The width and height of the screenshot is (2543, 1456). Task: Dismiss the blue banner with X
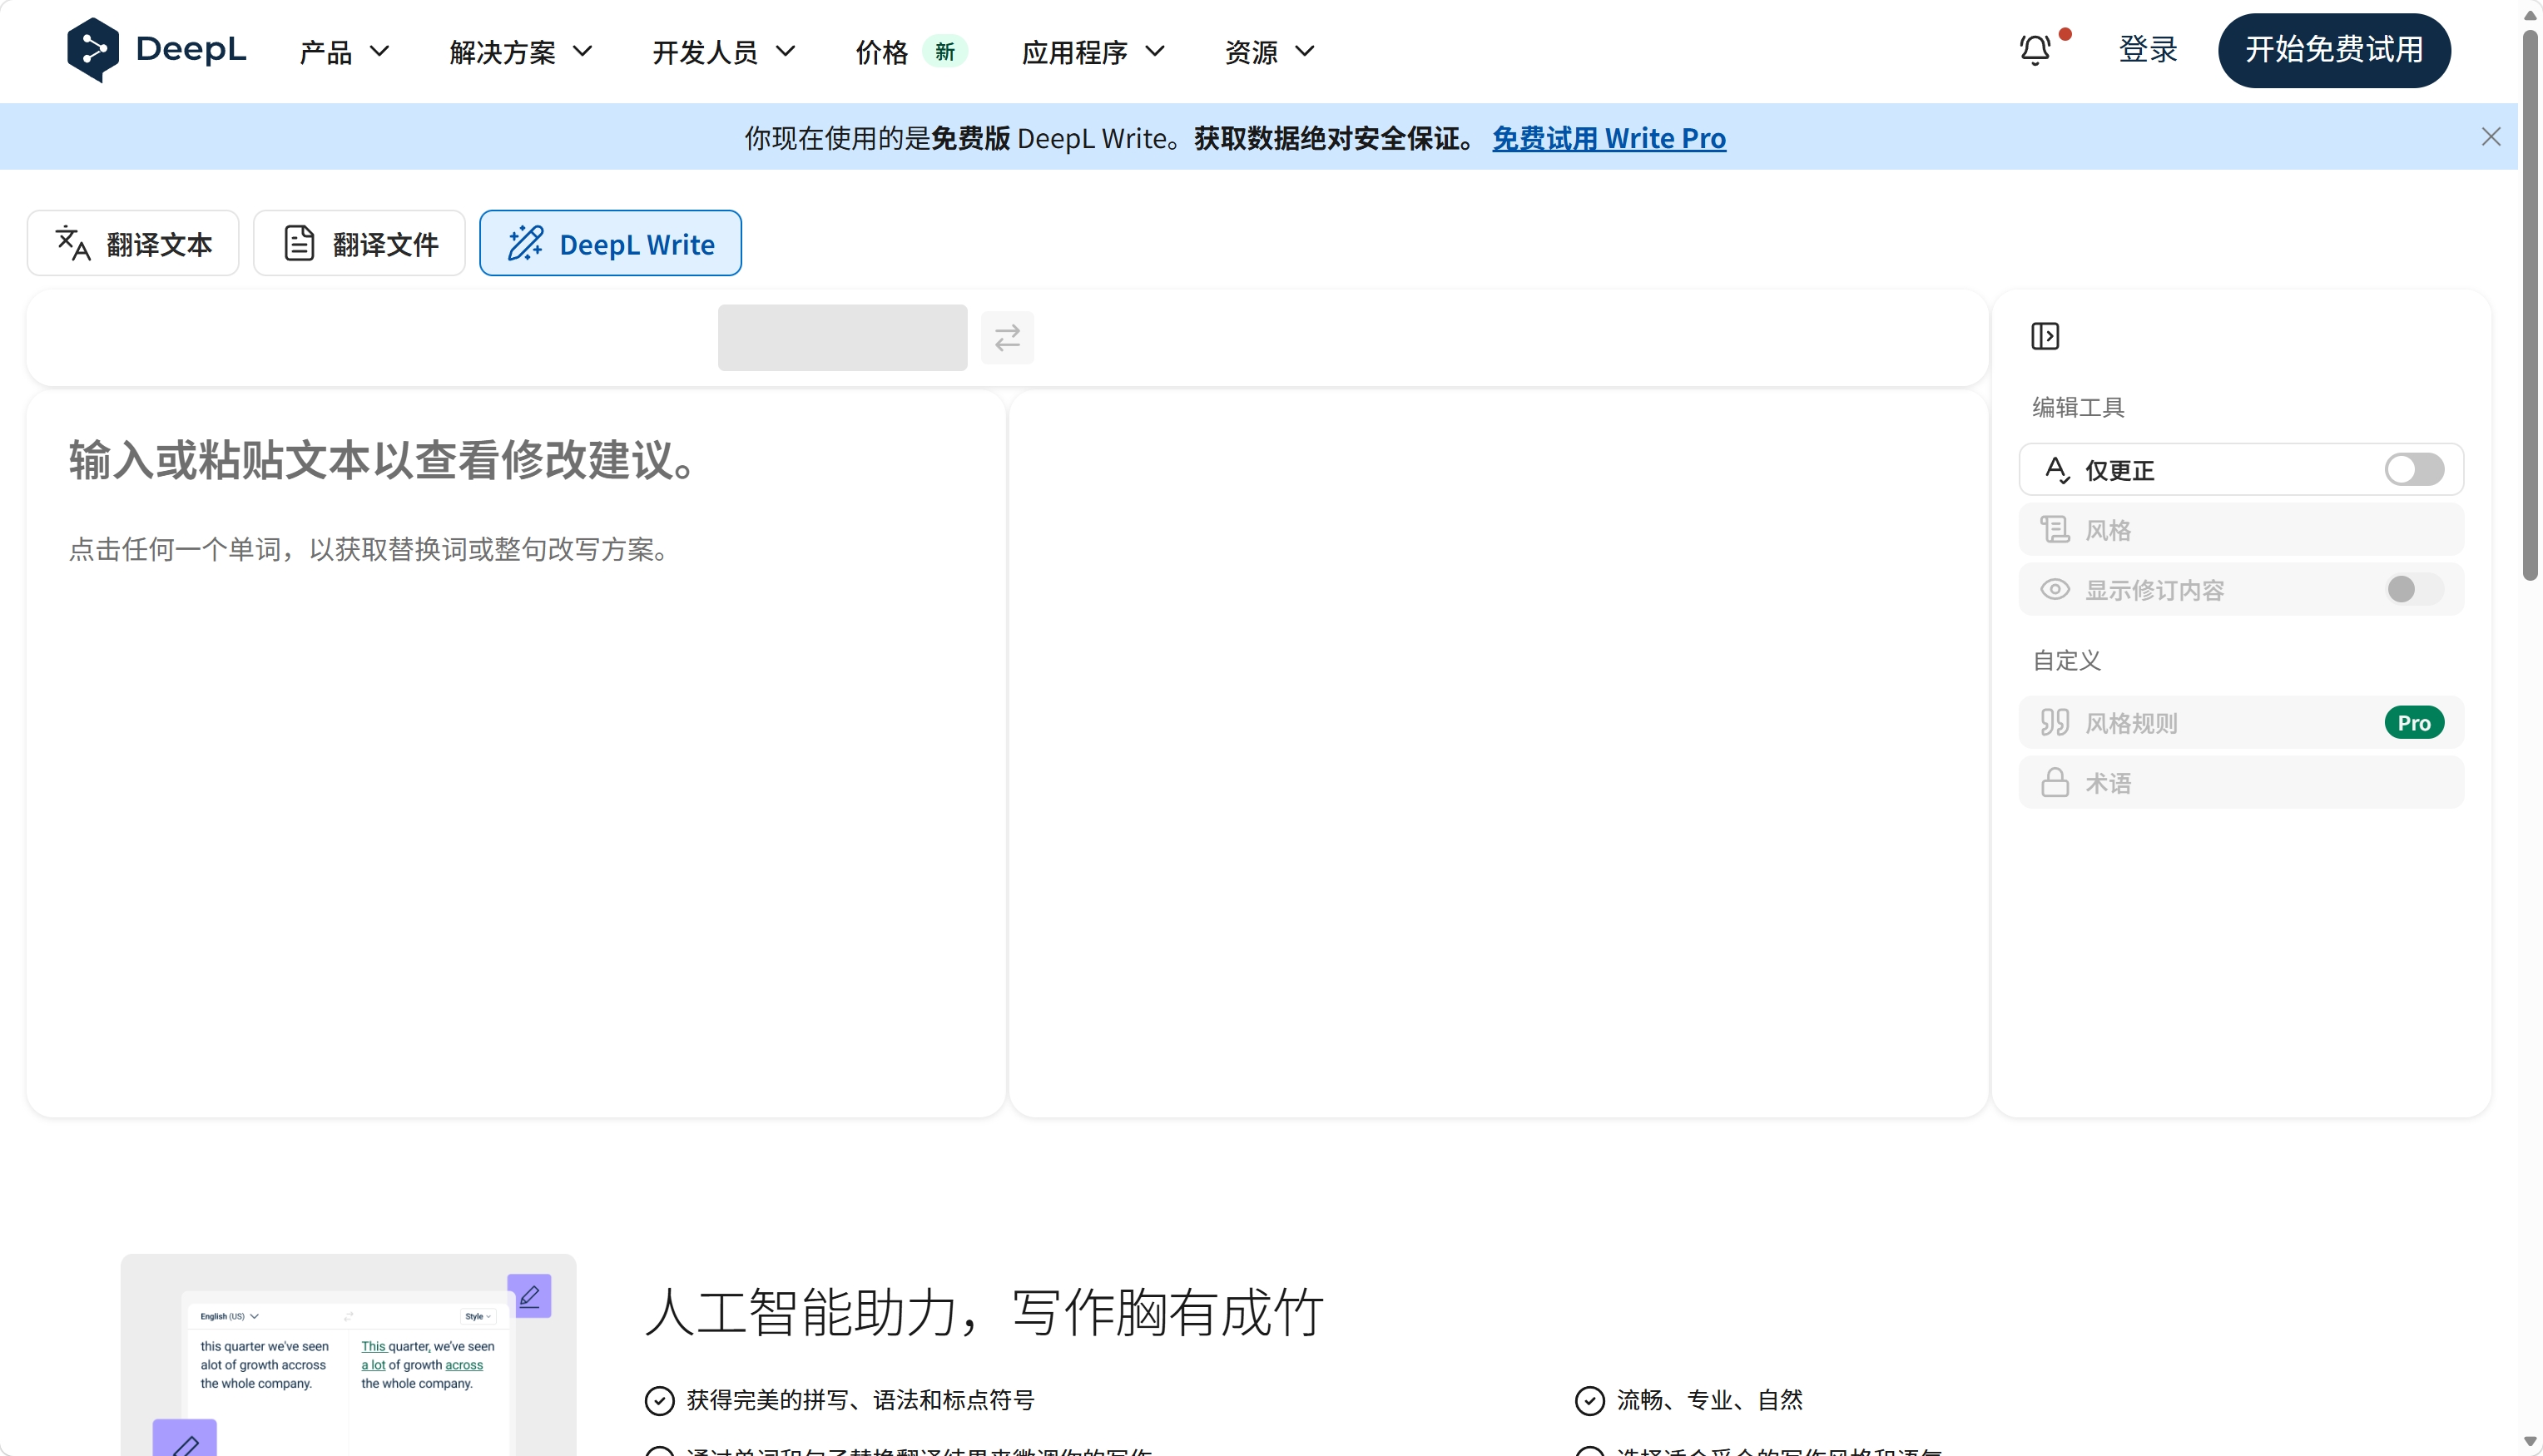coord(2491,137)
